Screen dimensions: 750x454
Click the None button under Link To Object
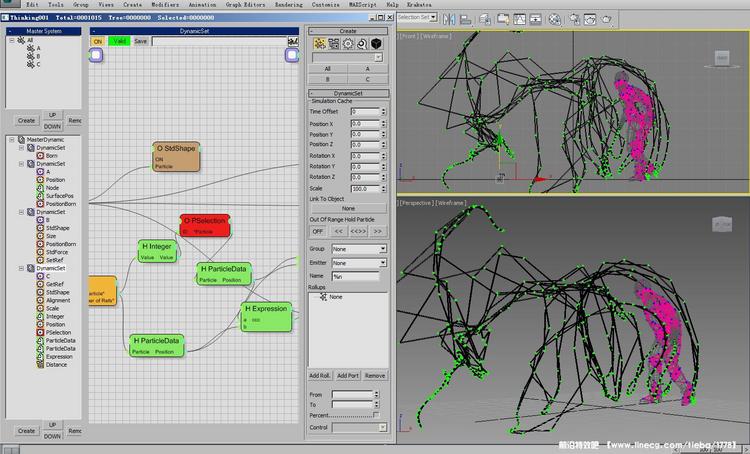coord(348,209)
